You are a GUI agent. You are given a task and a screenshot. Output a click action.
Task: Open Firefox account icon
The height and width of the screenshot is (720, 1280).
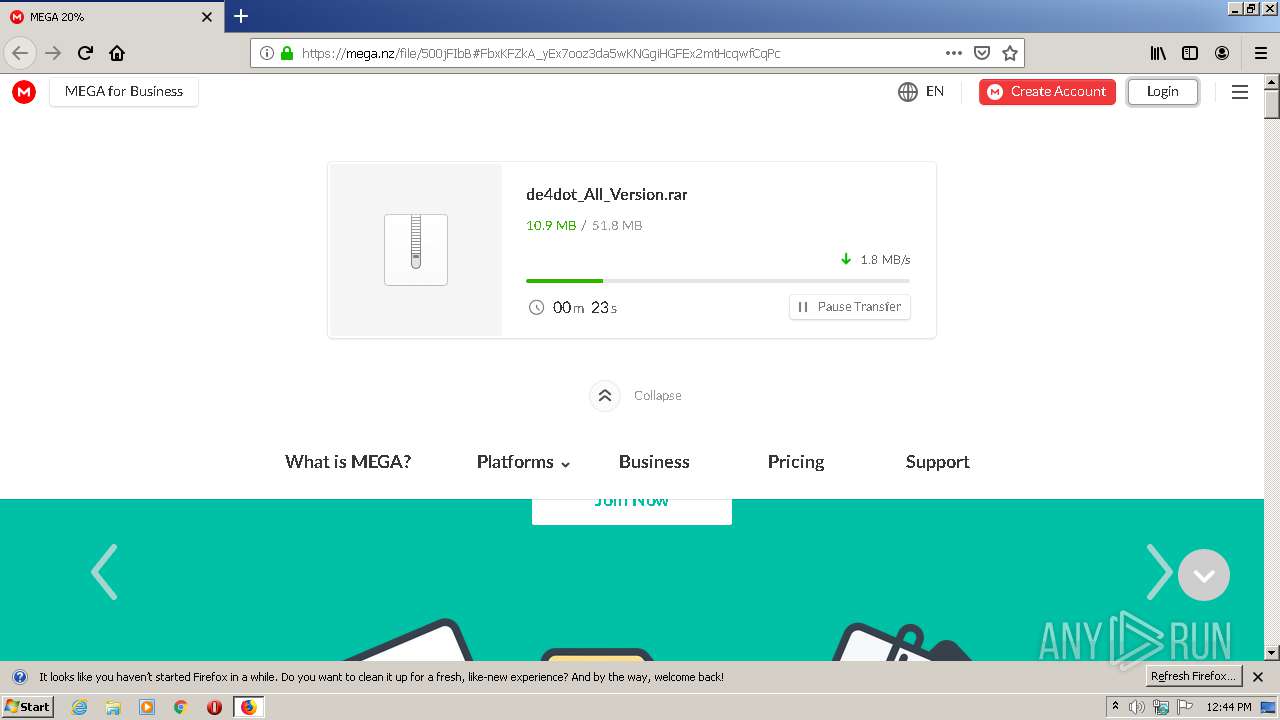click(x=1222, y=53)
